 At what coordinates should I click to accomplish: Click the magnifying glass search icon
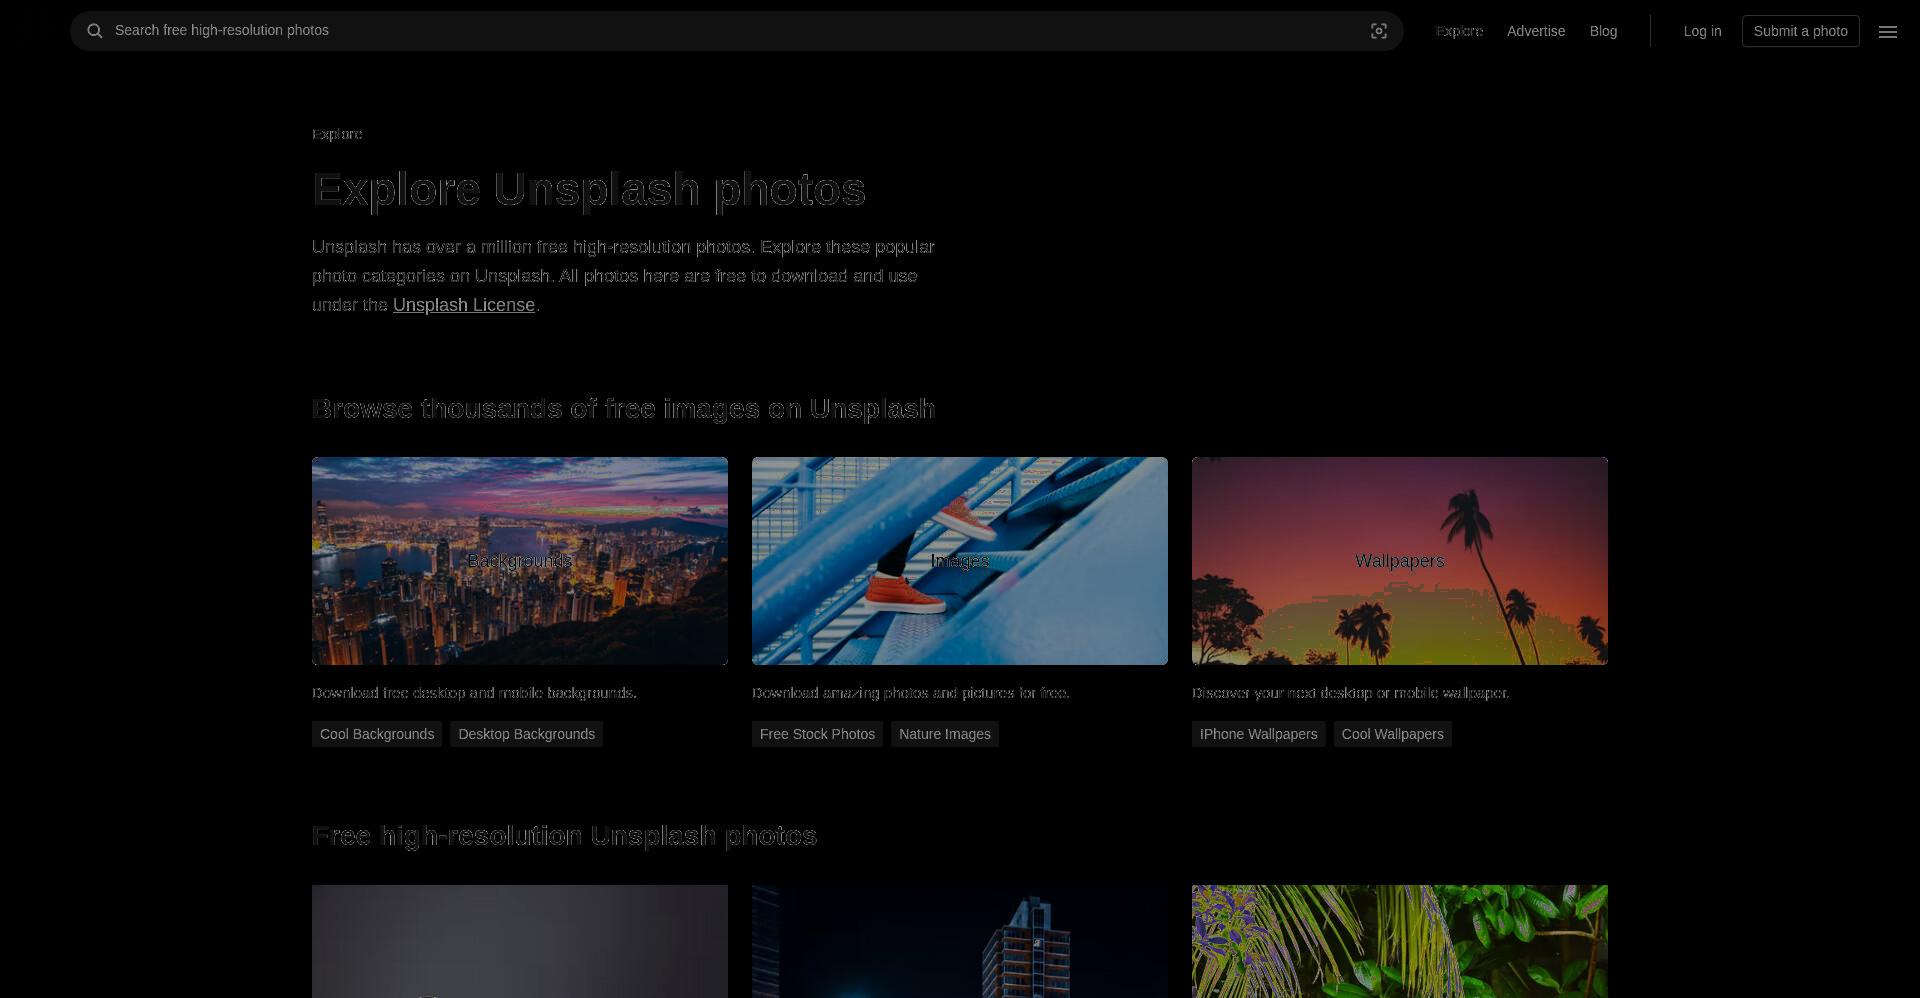click(x=95, y=31)
